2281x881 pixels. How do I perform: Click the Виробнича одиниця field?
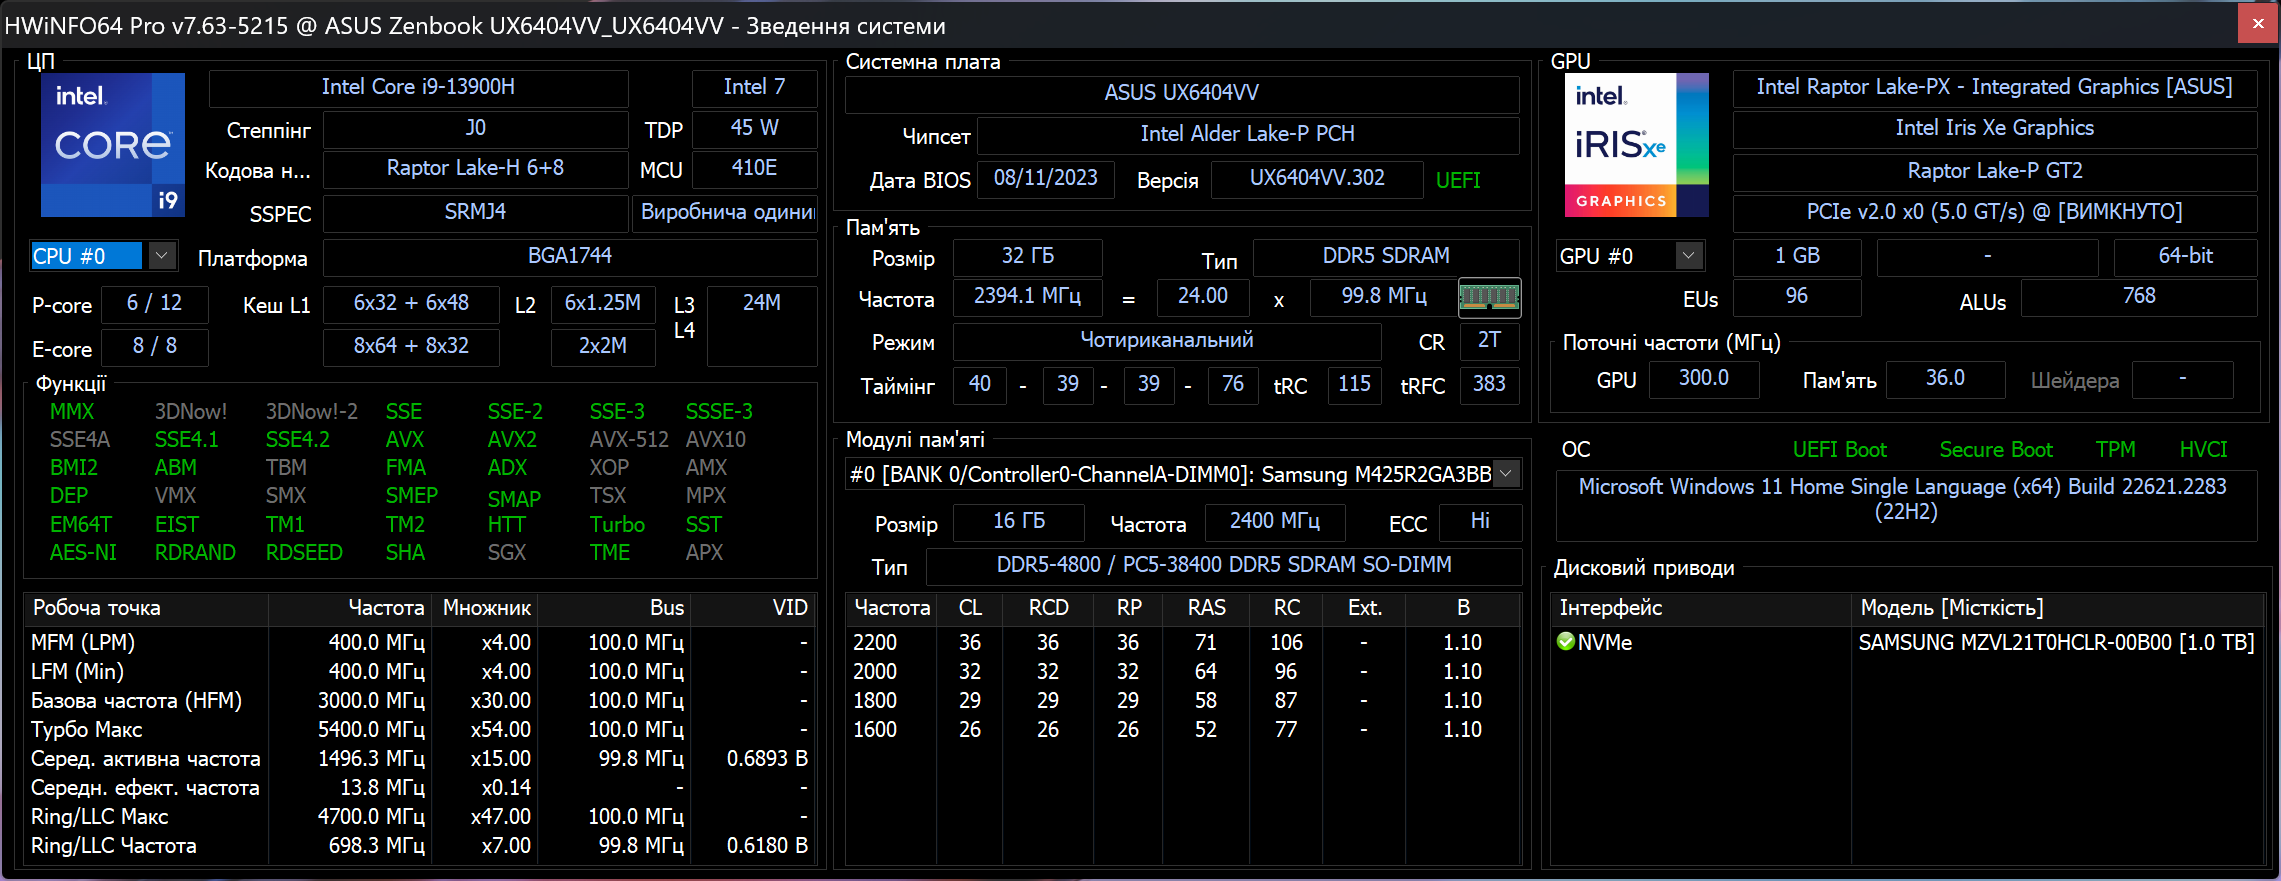click(726, 212)
